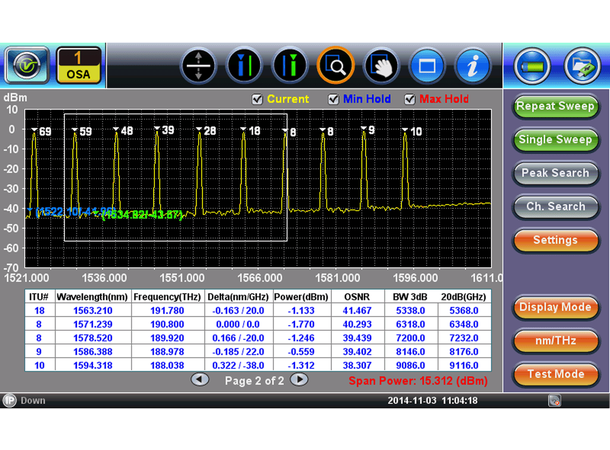Image resolution: width=610 pixels, height=450 pixels.
Task: Click the Display Mode button
Action: point(555,307)
